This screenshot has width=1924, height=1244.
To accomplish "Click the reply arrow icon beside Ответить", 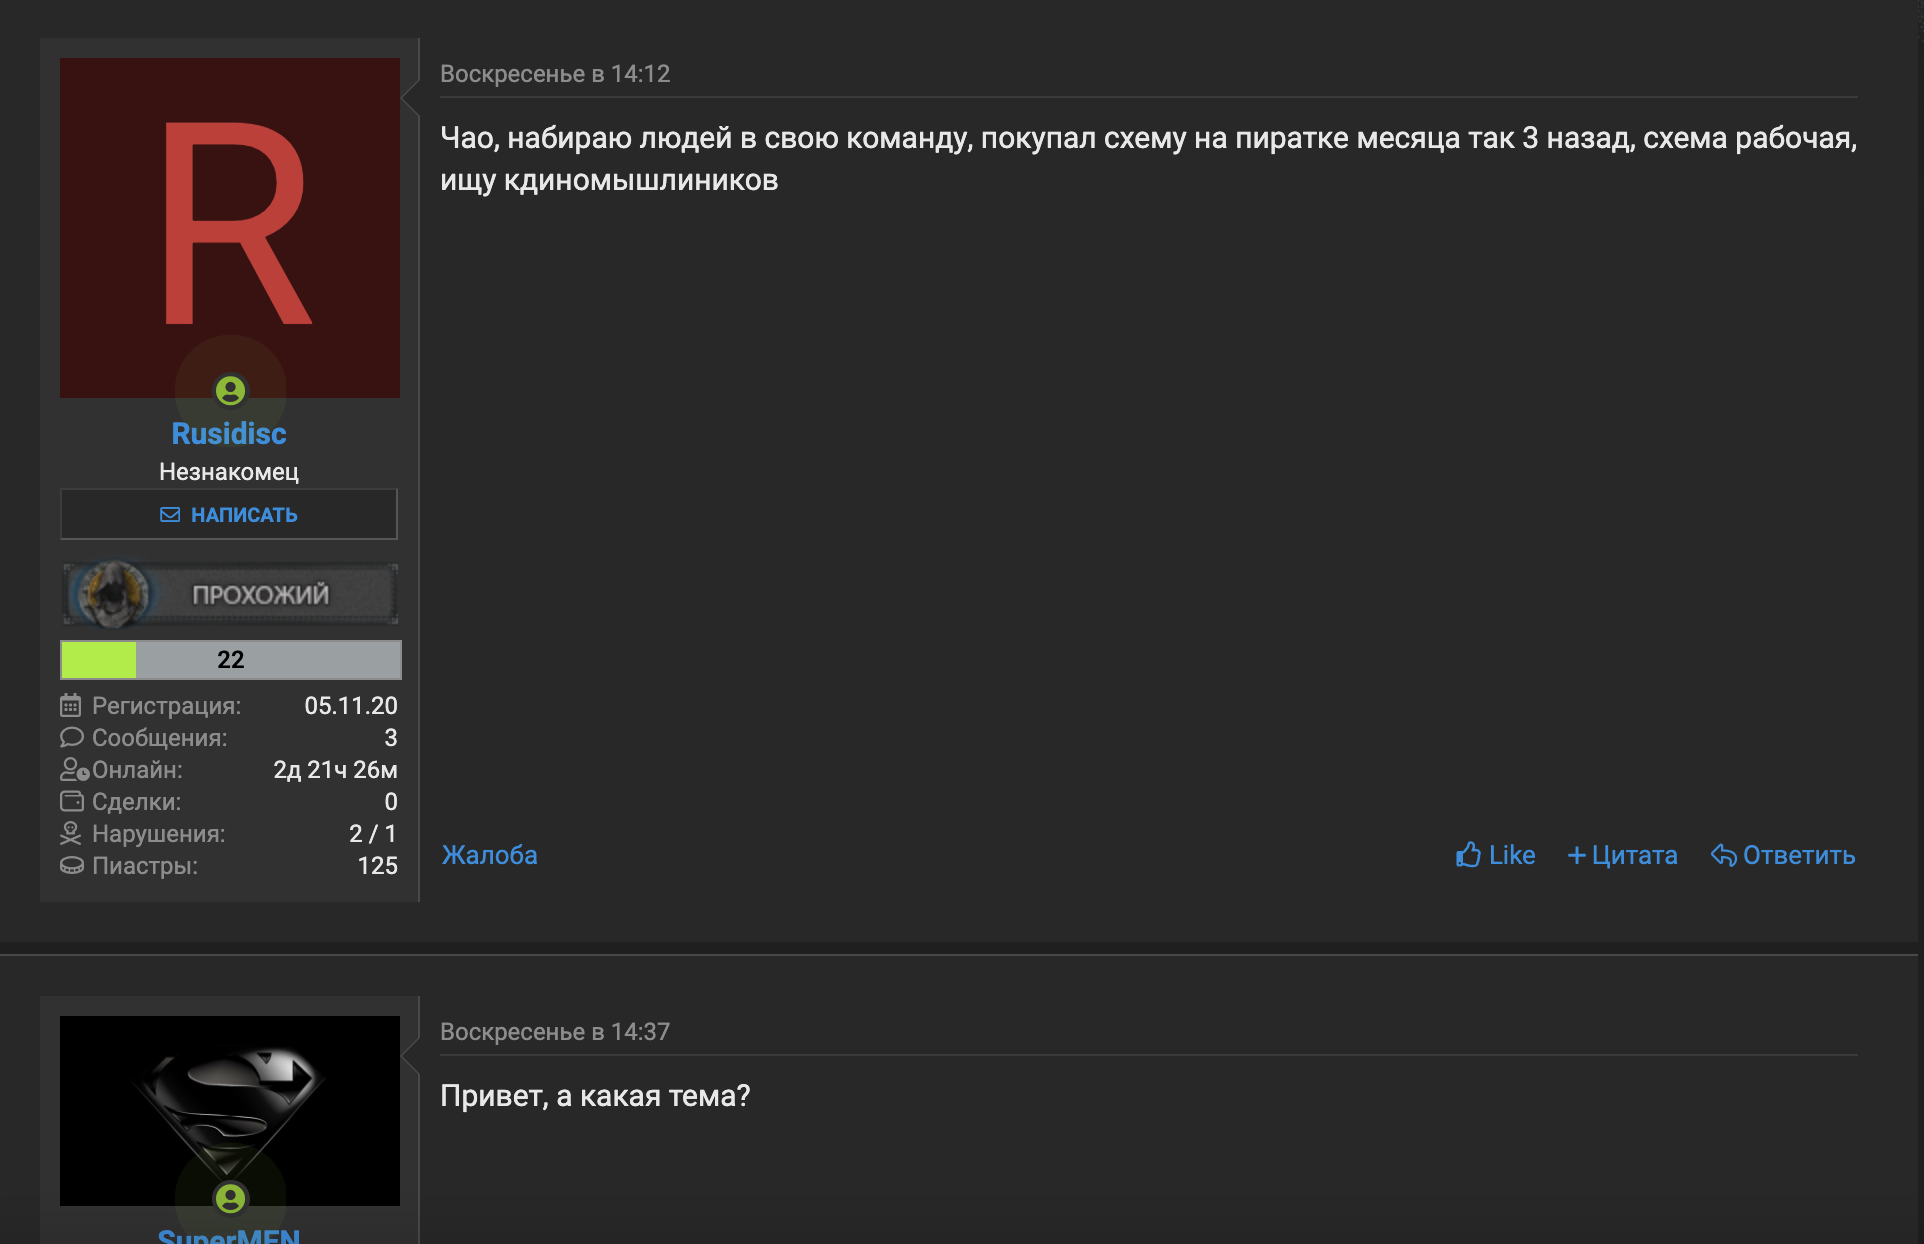I will [1723, 855].
